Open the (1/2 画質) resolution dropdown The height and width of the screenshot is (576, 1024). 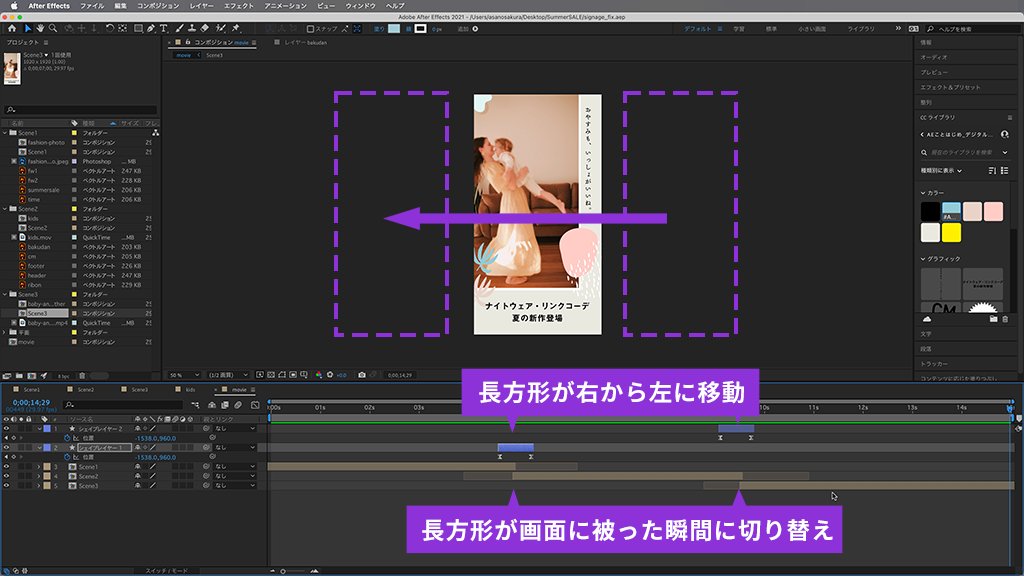[x=228, y=375]
